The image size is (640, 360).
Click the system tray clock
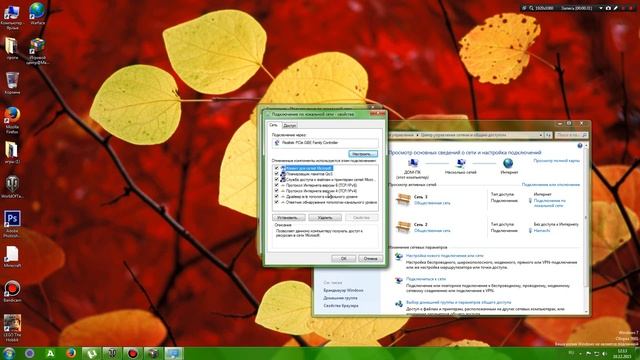622,353
